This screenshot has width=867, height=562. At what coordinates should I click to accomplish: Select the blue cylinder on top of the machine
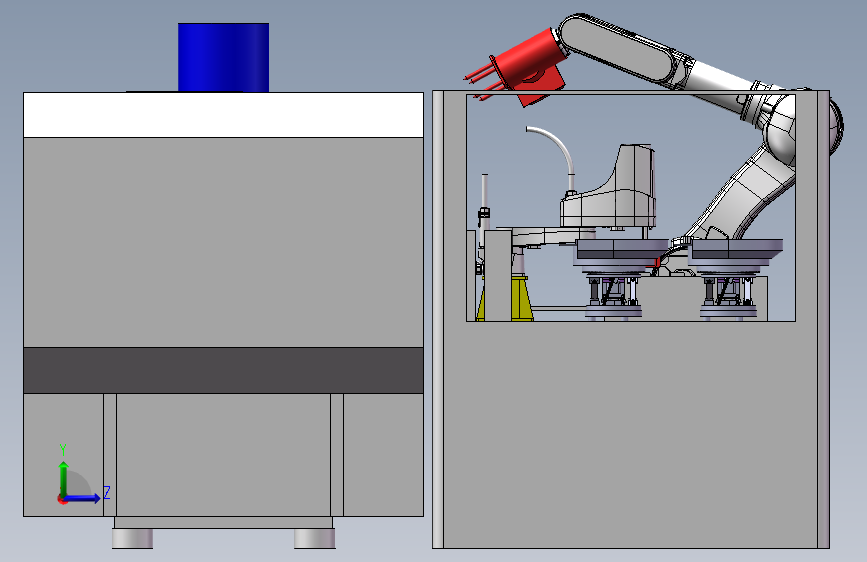[223, 57]
